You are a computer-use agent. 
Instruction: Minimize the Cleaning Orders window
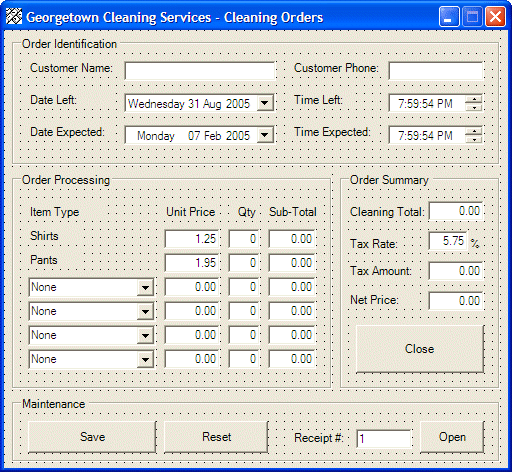[448, 17]
